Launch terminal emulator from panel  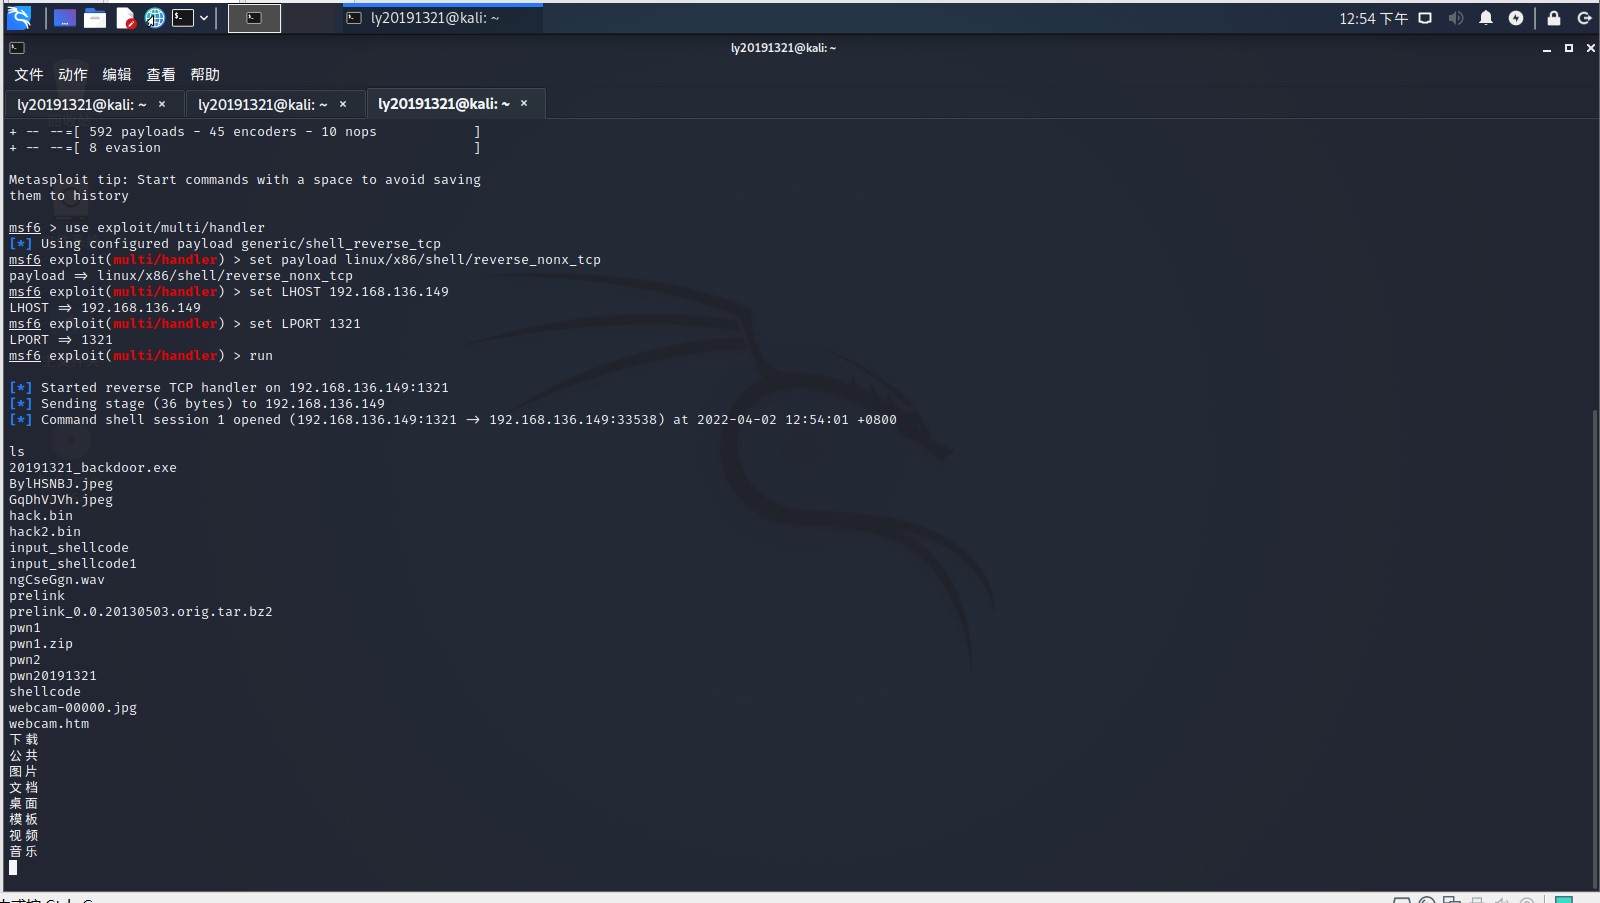point(183,18)
